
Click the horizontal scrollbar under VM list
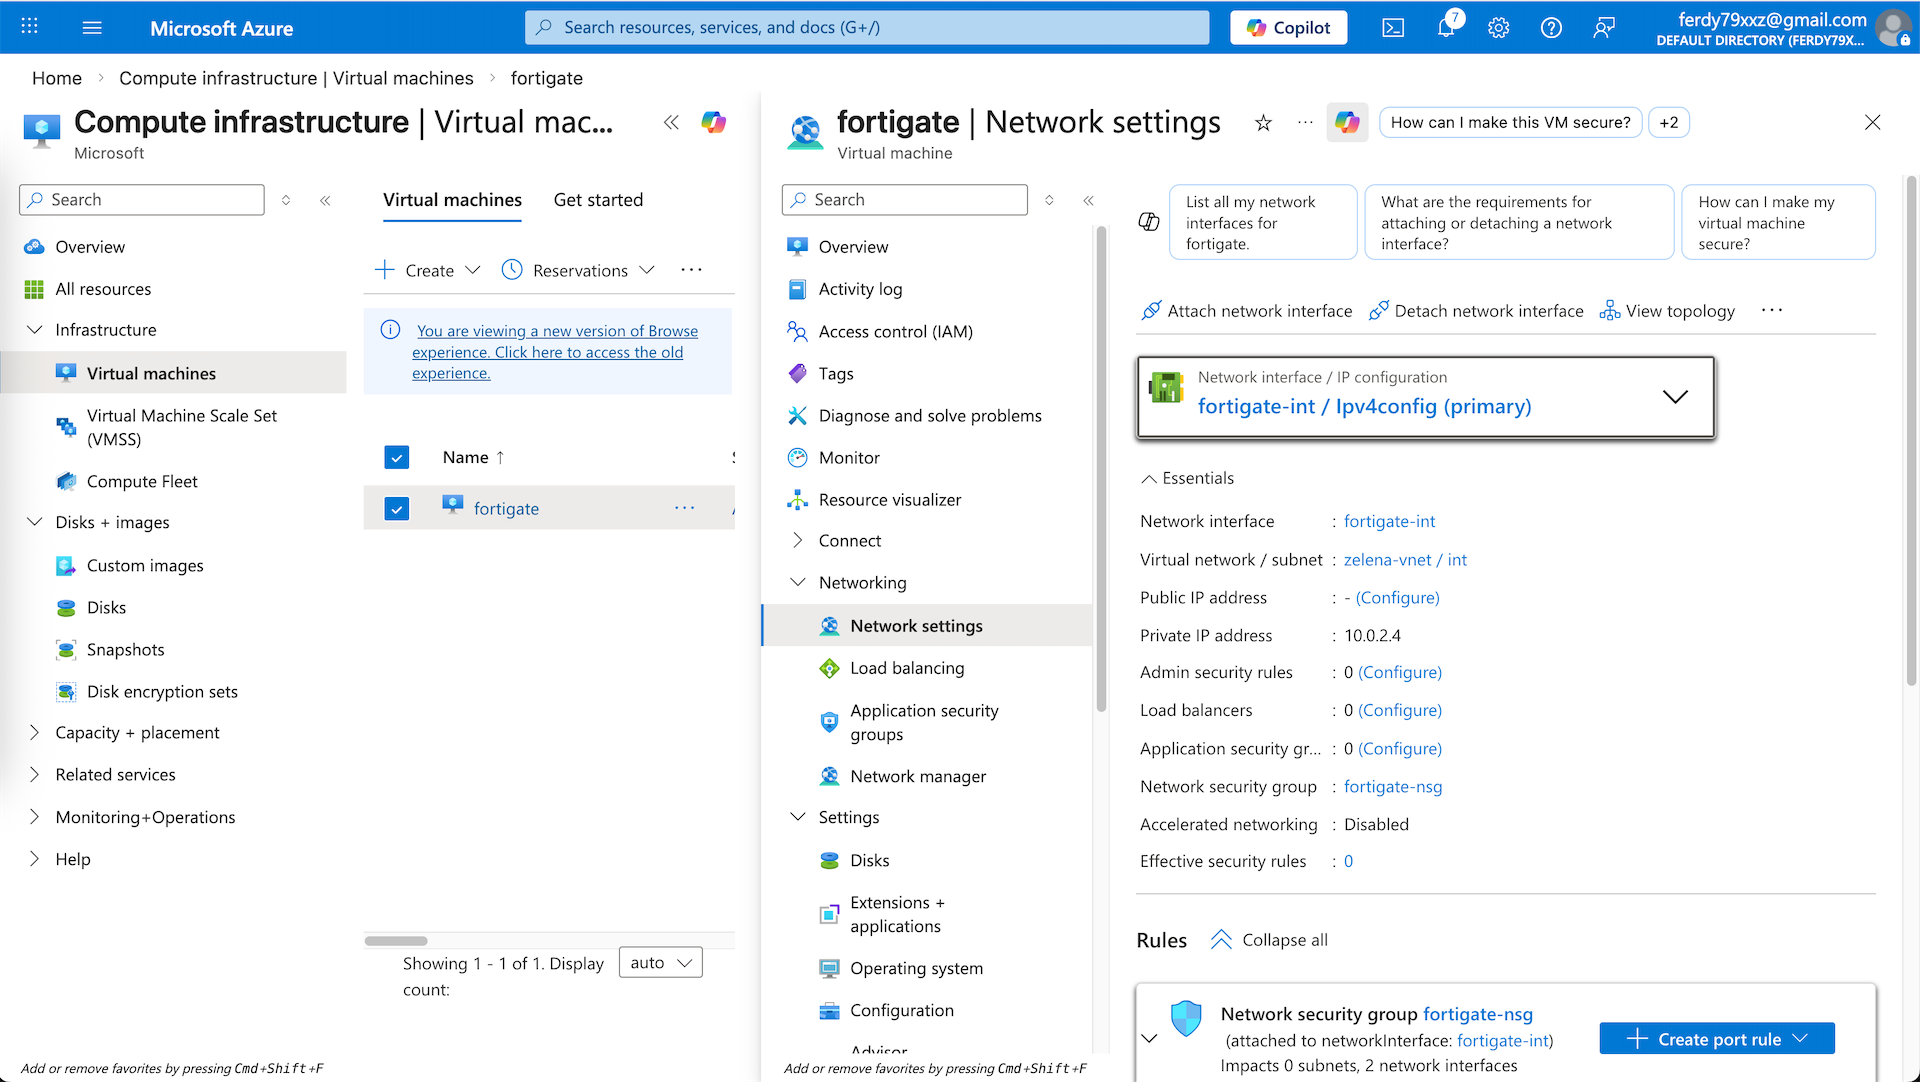(396, 941)
